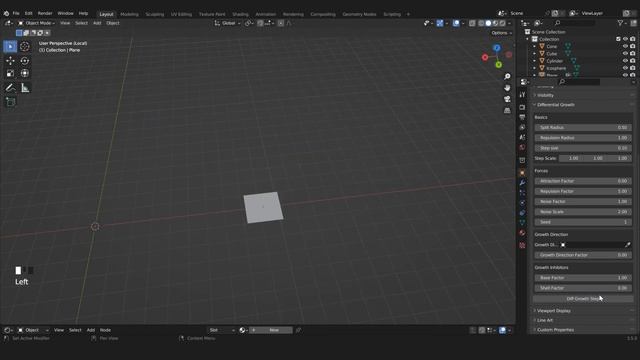The height and width of the screenshot is (360, 640).
Task: Open the Options dropdown in viewport
Action: 501,33
